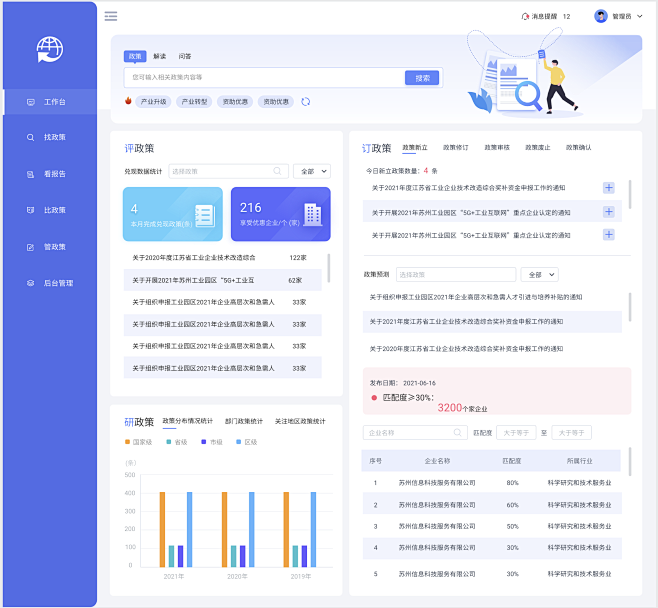
Task: Click 选择政策 field in 兑现数据统计
Action: click(x=228, y=171)
